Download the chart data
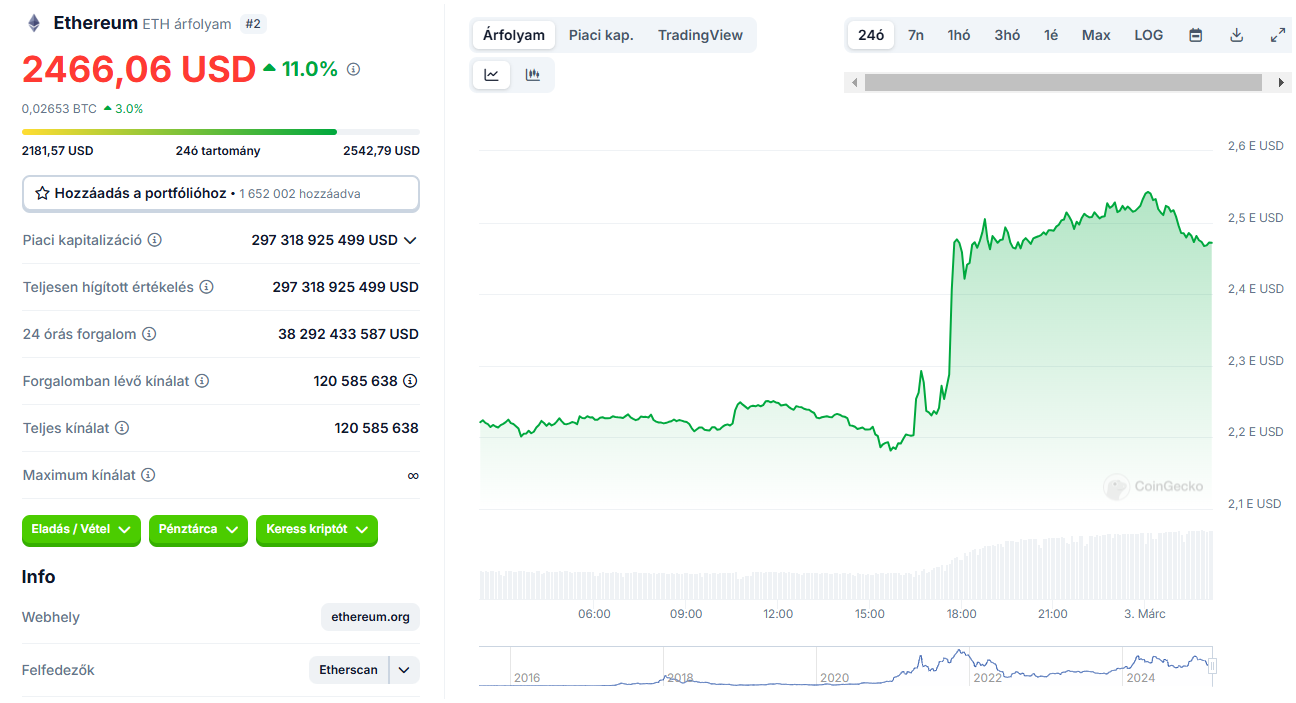Image resolution: width=1296 pixels, height=703 pixels. pos(1236,35)
